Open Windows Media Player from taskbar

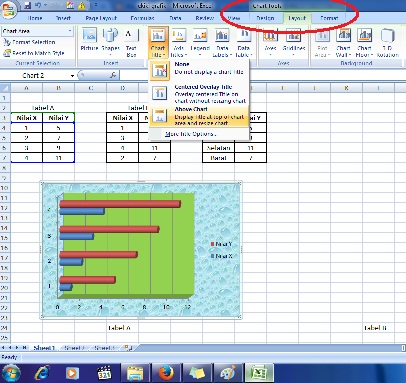pos(72,373)
